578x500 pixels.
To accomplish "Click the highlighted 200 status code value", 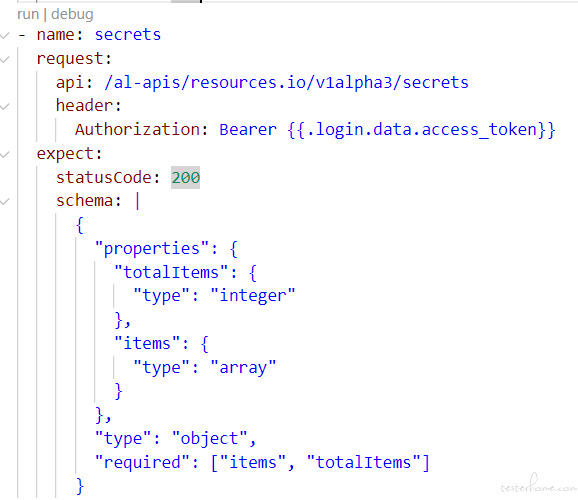I will 185,178.
